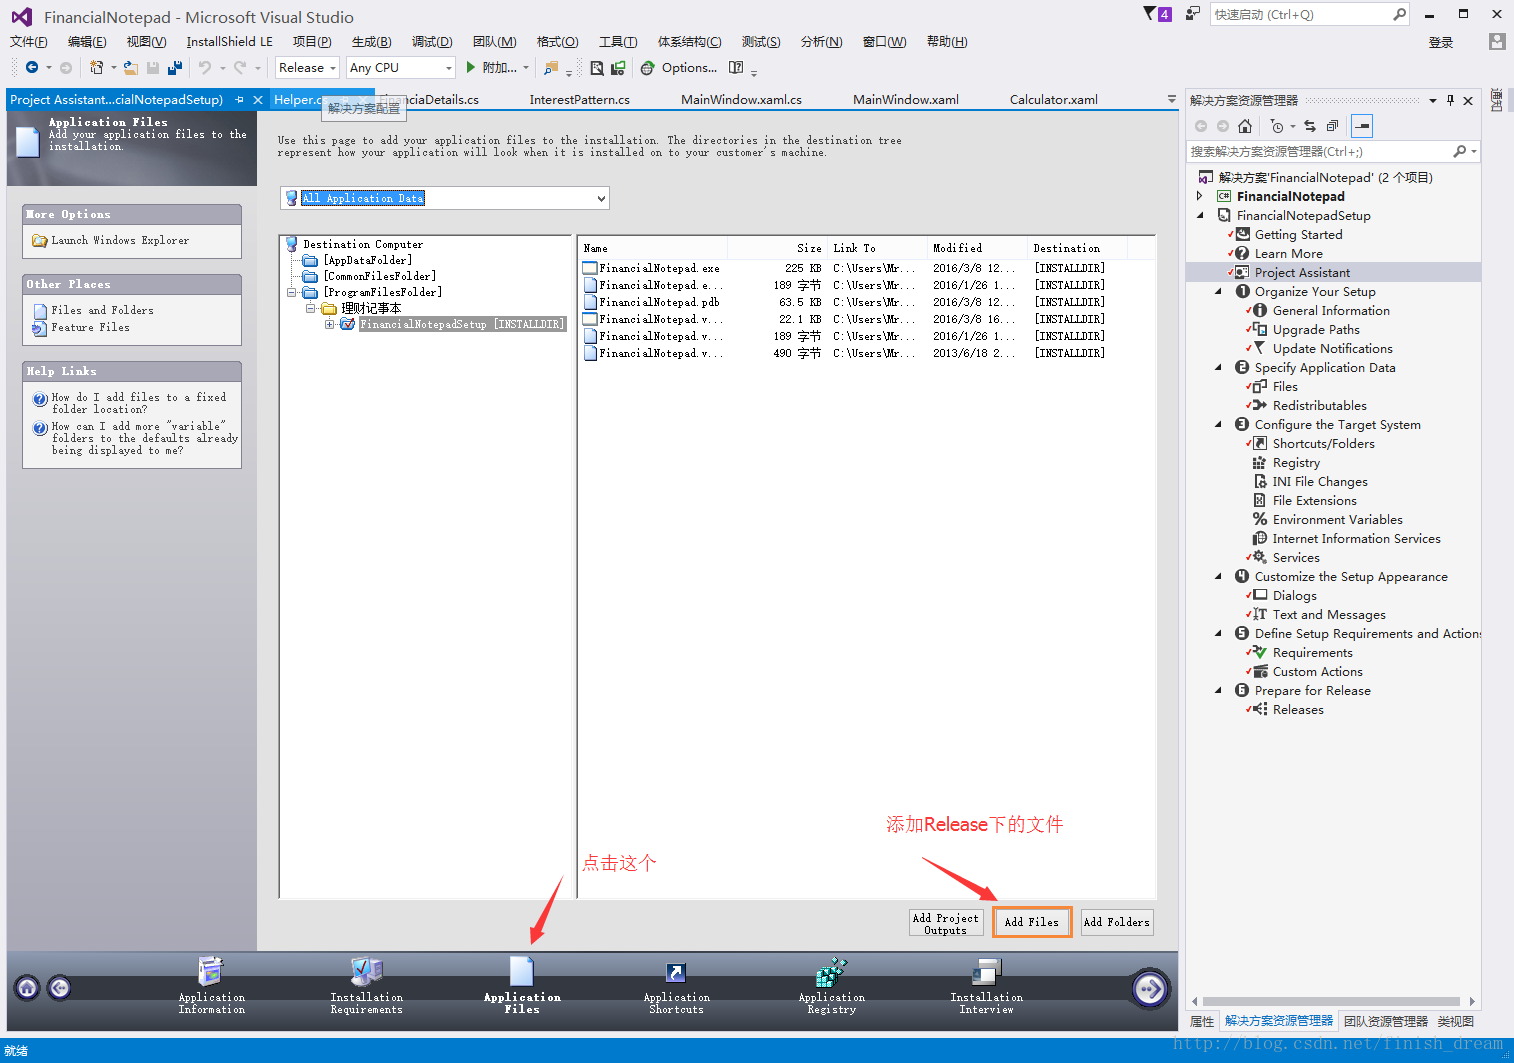
Task: Switch to InterestPattern.cs tab
Action: coord(579,99)
